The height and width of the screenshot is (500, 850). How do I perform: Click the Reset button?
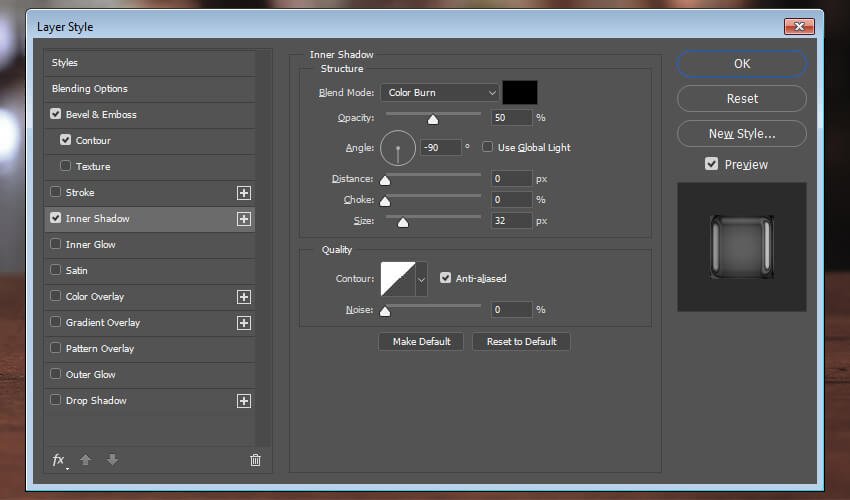pos(742,99)
